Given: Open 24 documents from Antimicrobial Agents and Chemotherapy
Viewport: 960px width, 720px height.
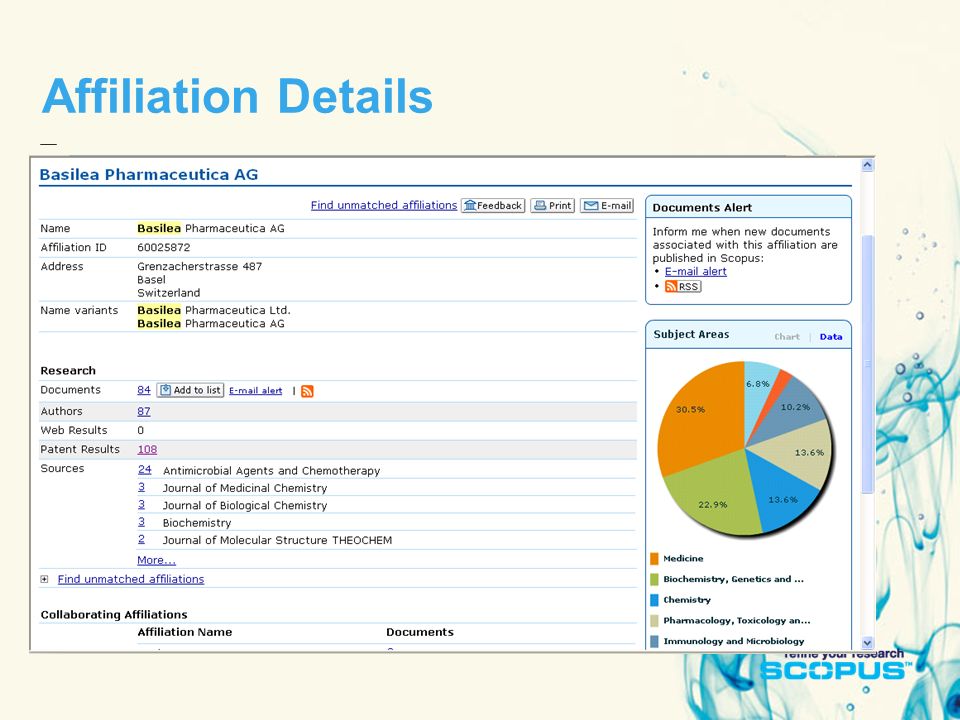Looking at the screenshot, I should tap(144, 470).
